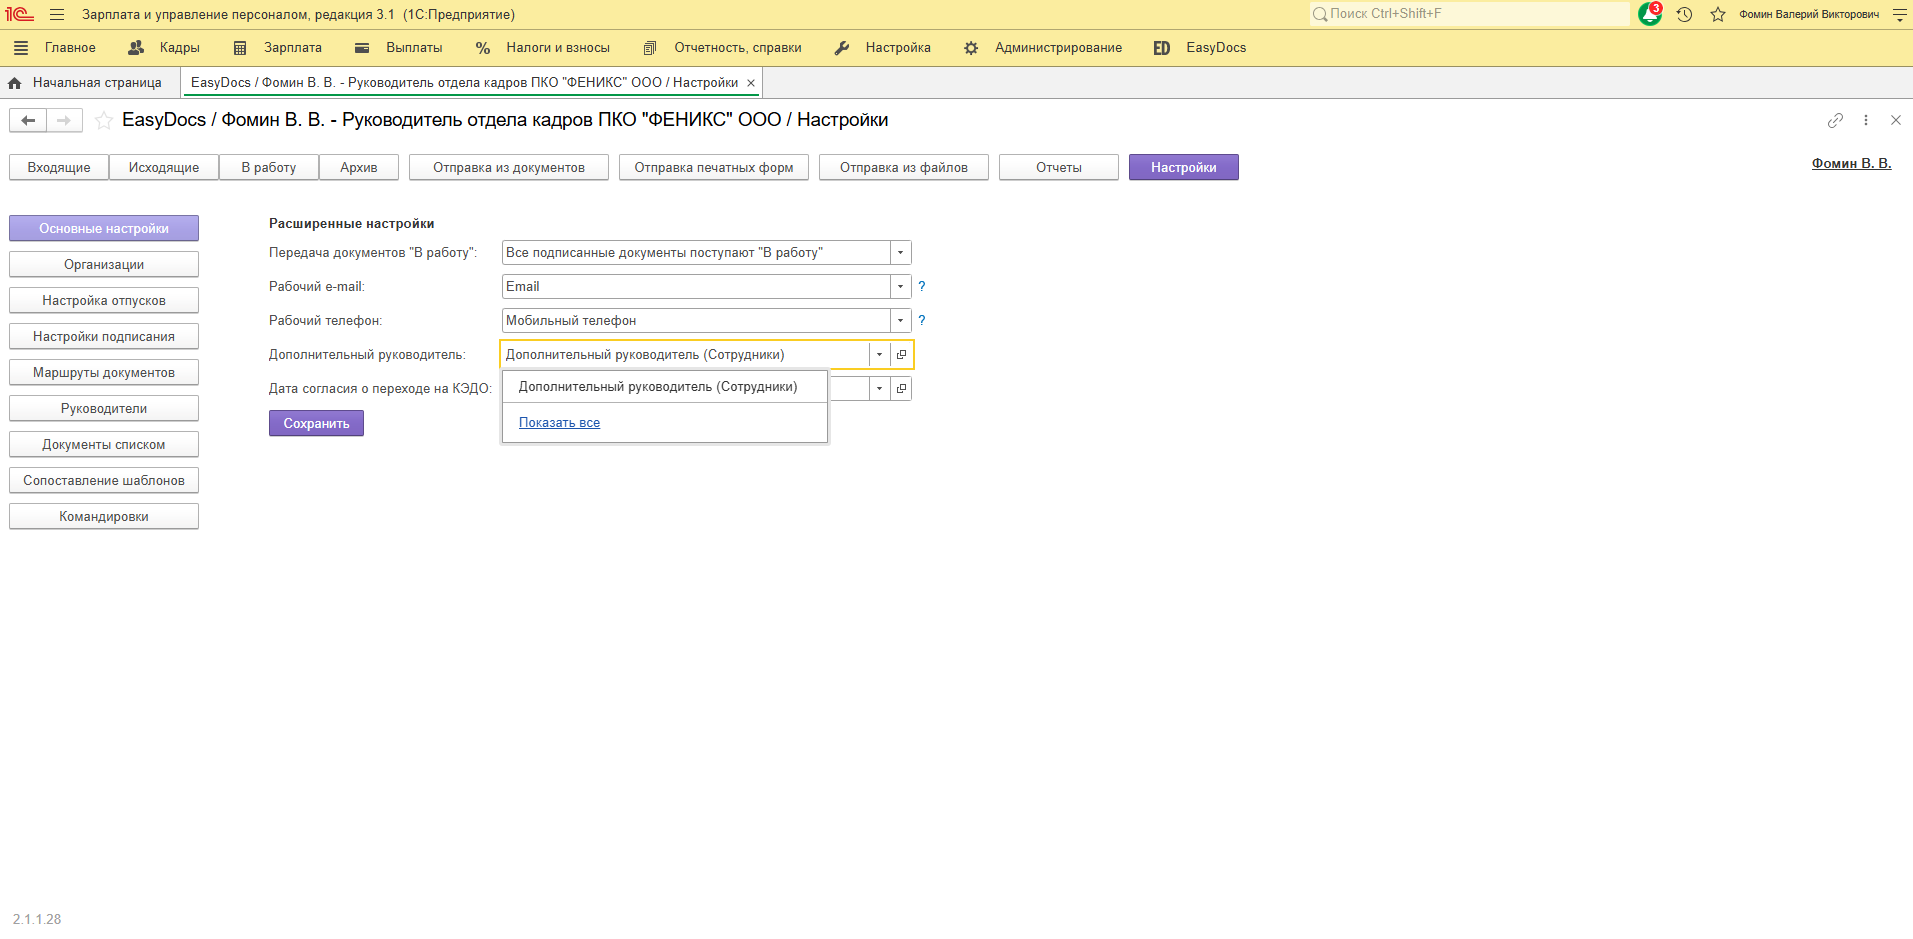Open the three-dot more menu
Screen dimensions: 1913x939
(1866, 120)
